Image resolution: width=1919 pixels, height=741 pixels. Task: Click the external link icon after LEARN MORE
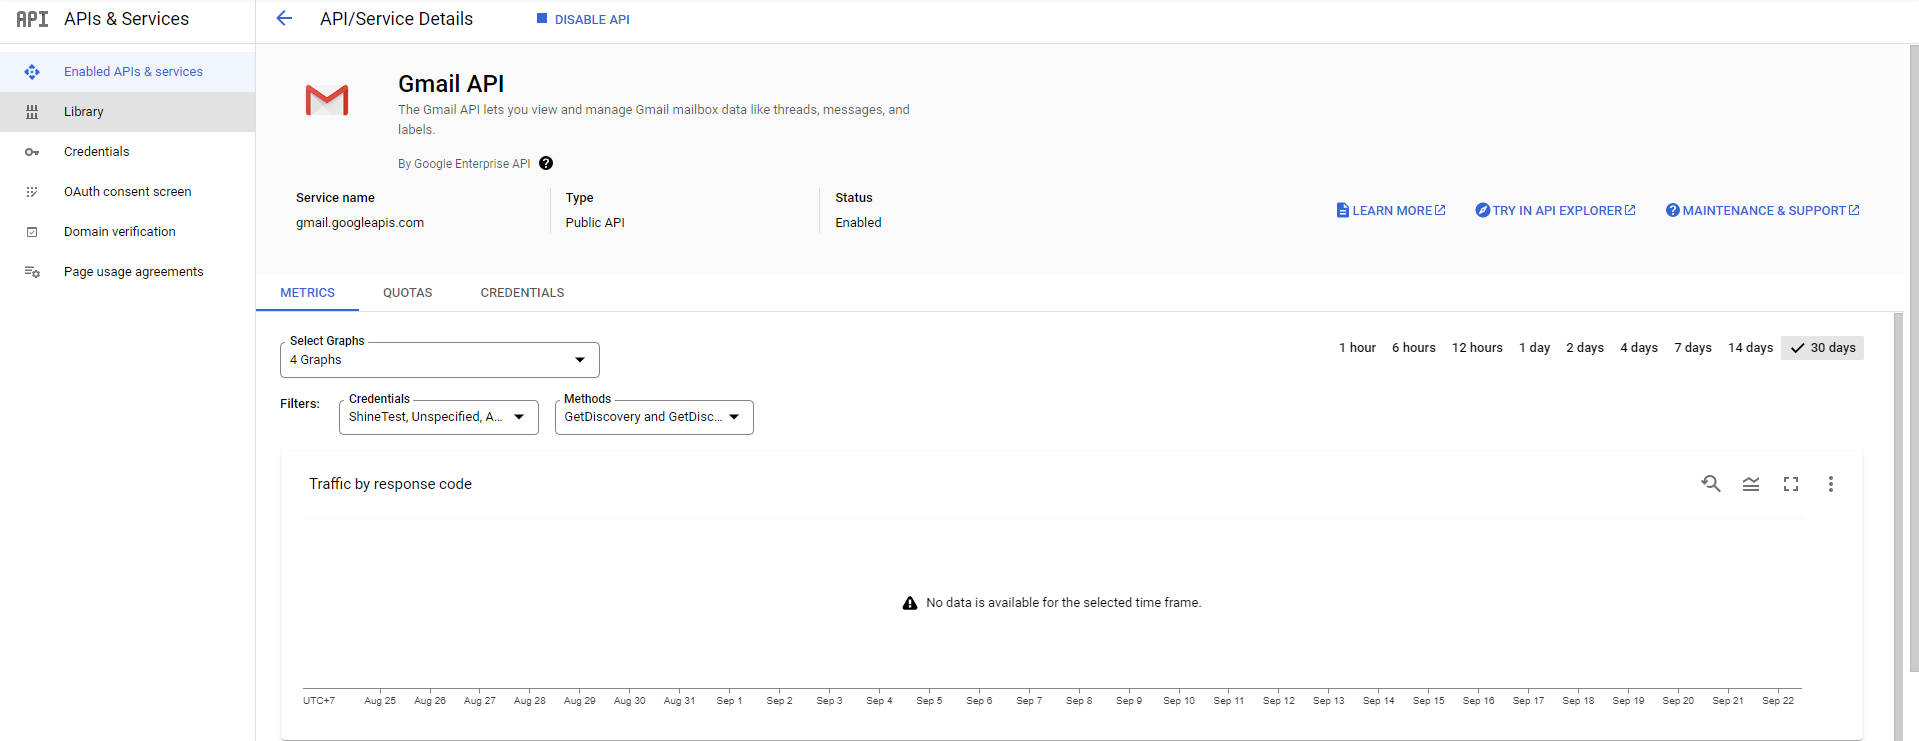pyautogui.click(x=1440, y=210)
